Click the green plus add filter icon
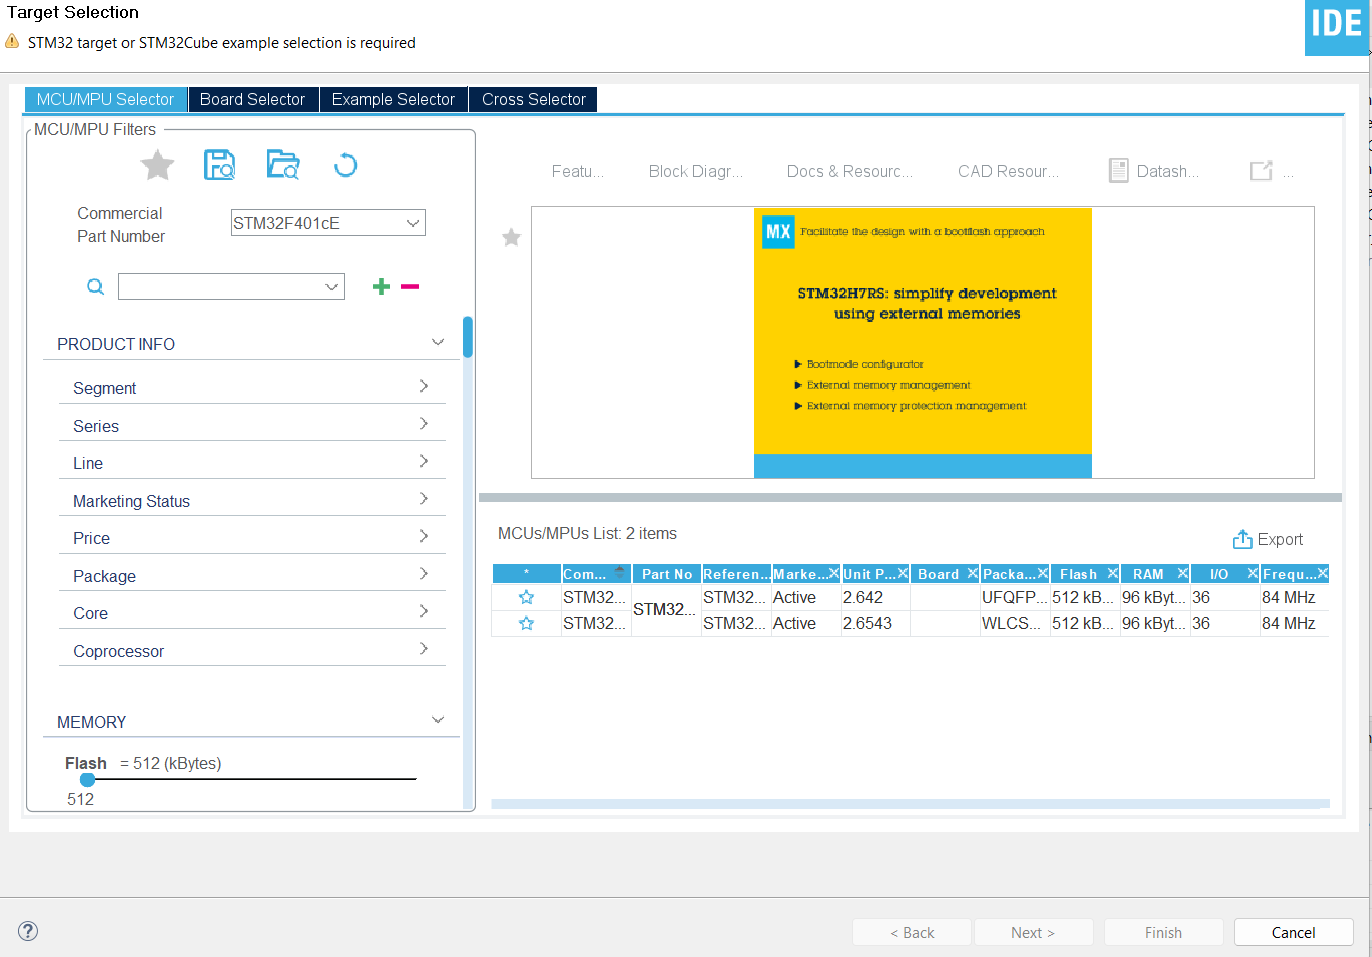The width and height of the screenshot is (1372, 957). pos(381,287)
